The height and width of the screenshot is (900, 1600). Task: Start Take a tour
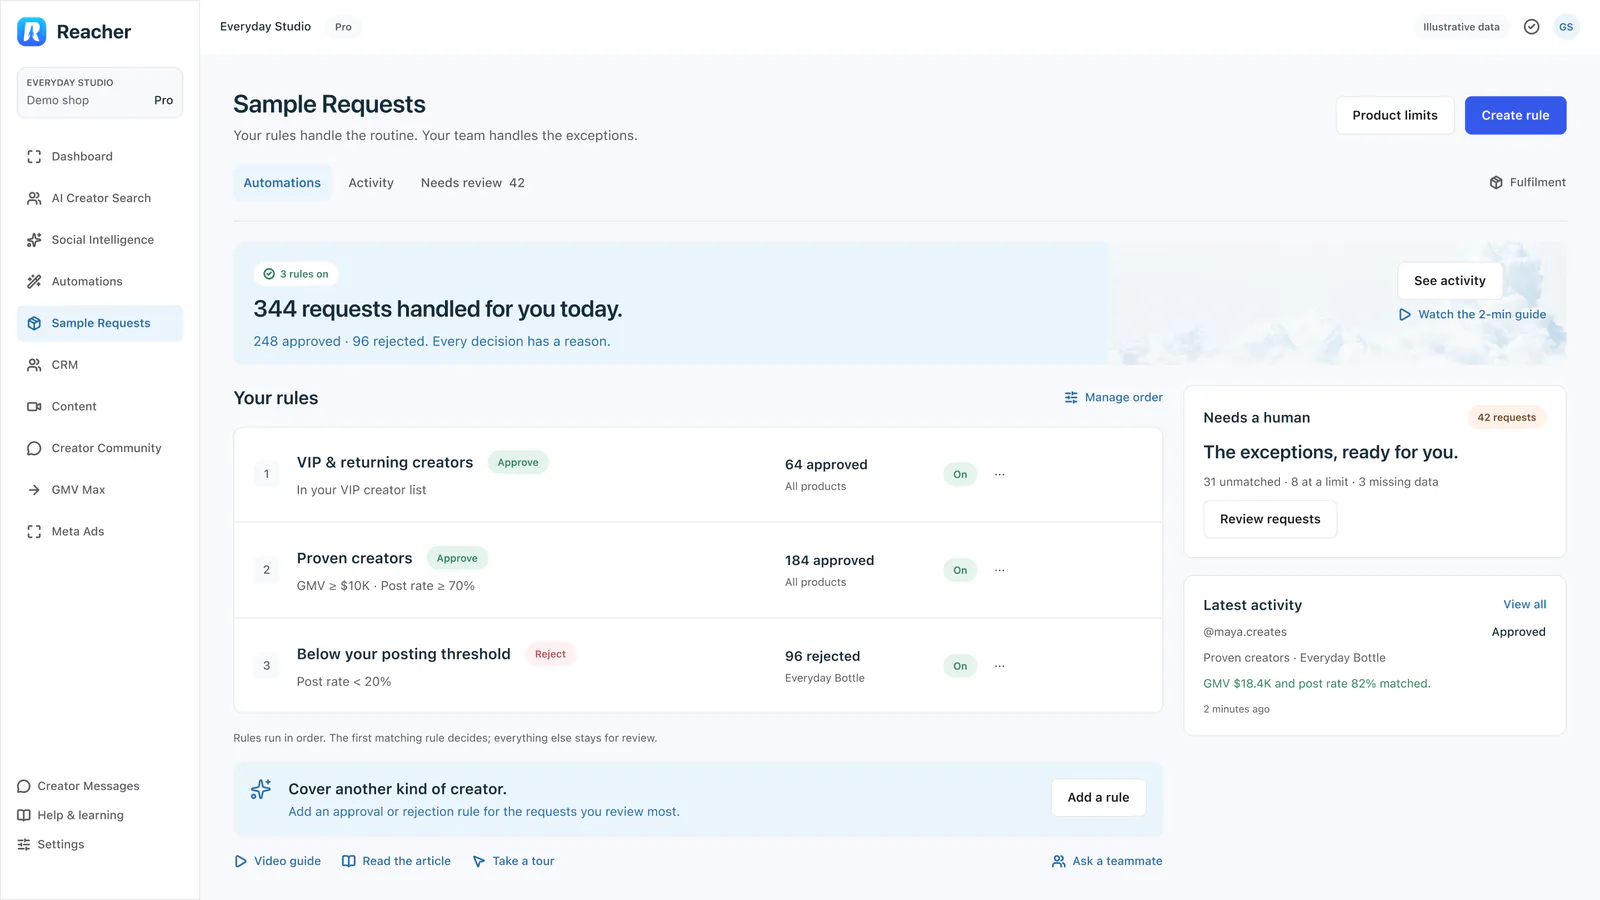[513, 861]
